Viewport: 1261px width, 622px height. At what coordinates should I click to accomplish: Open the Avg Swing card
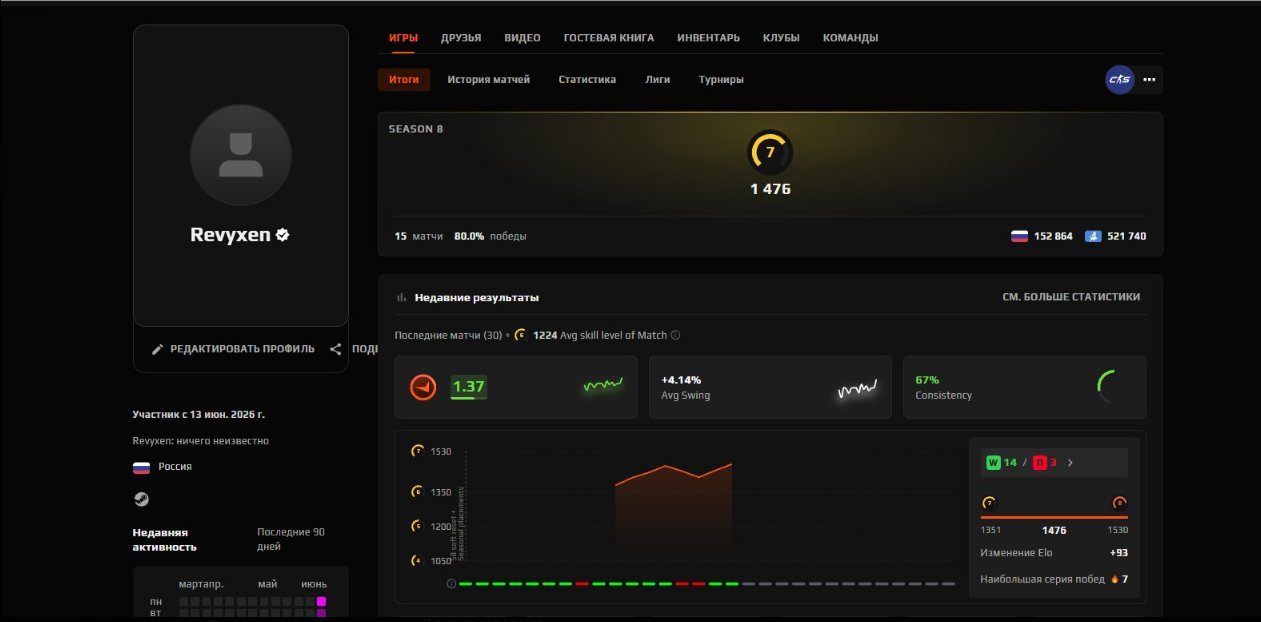pos(770,387)
